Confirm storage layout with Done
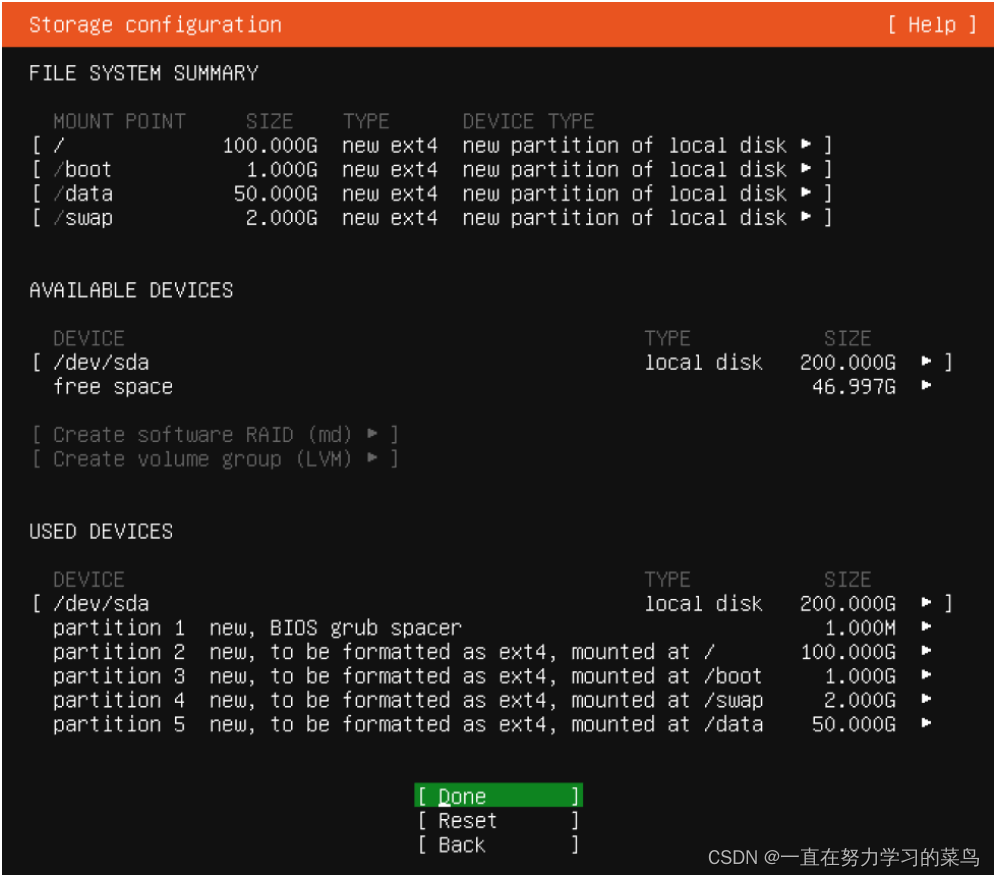 (499, 796)
